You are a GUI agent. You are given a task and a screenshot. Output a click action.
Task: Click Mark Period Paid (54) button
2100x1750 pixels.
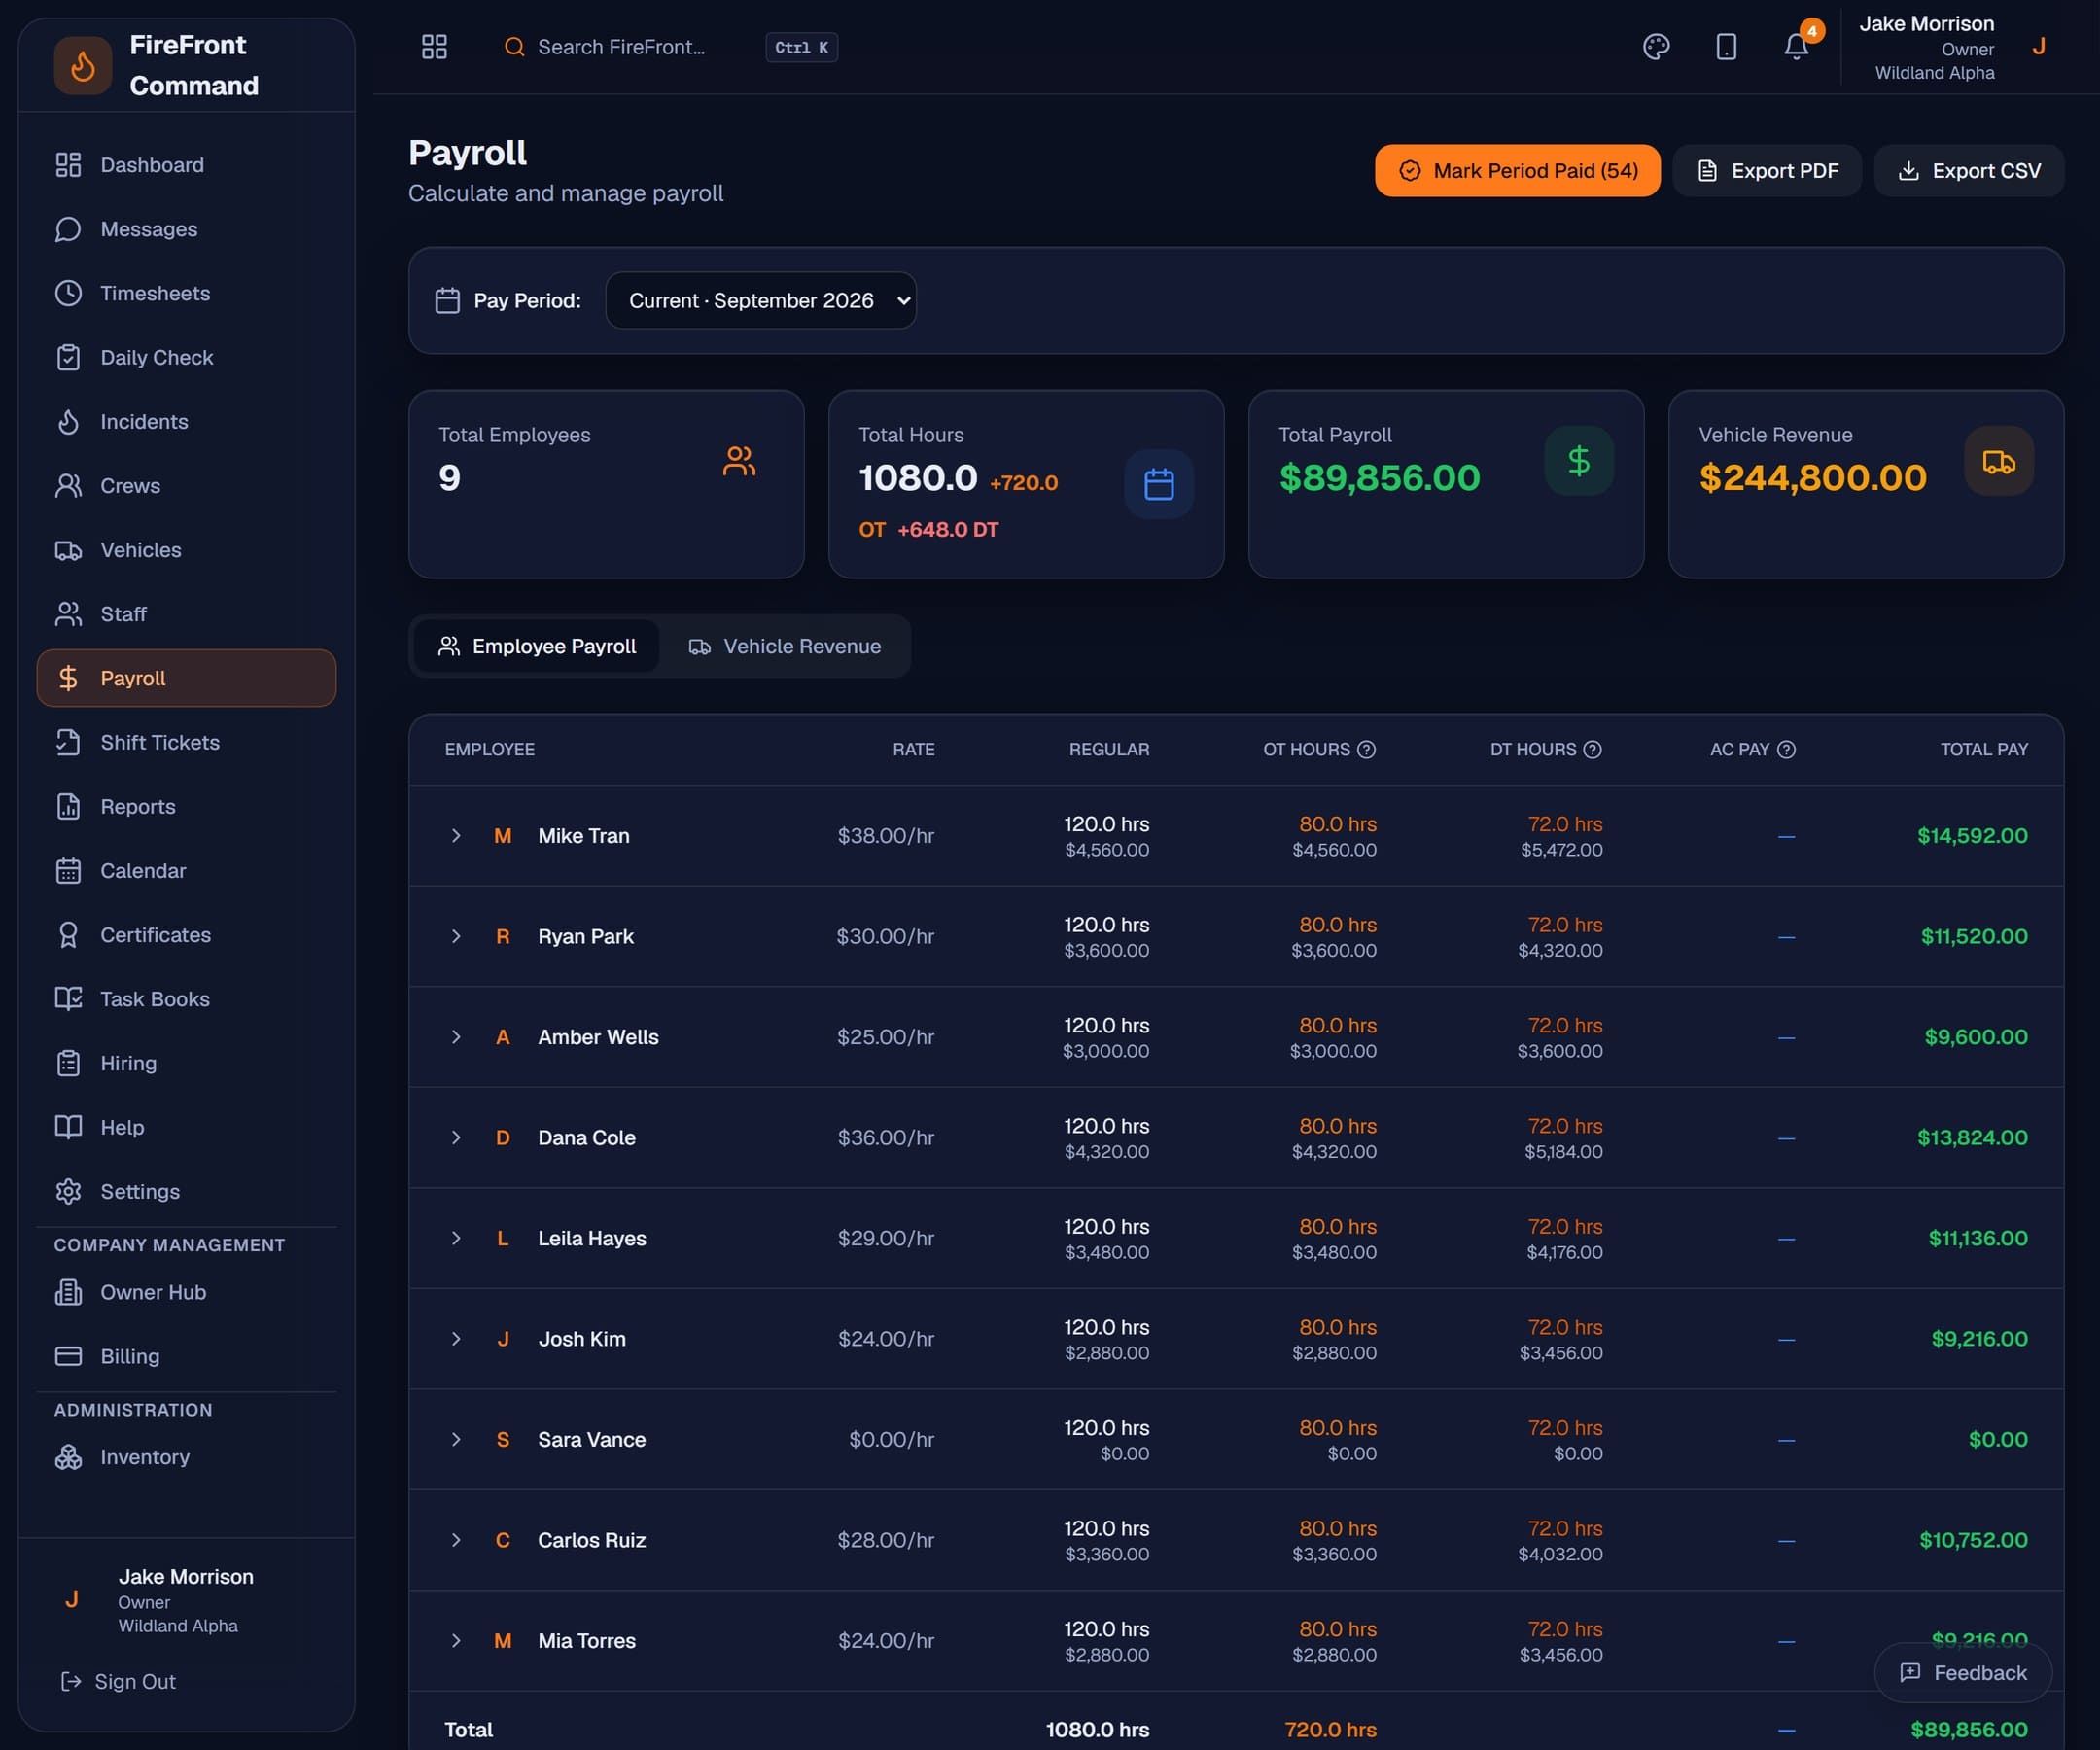1517,171
